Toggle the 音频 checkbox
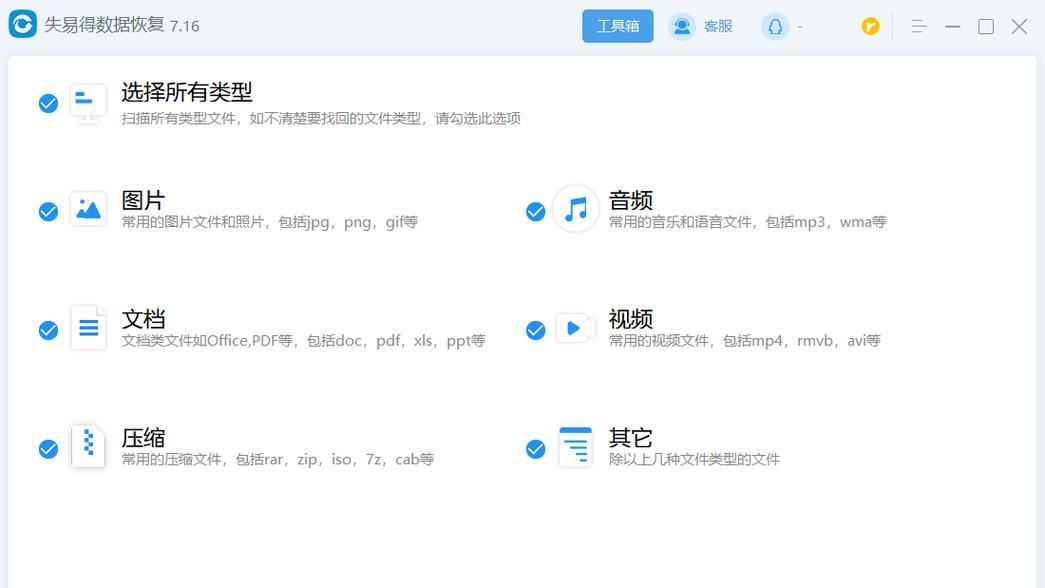This screenshot has width=1045, height=588. pos(535,211)
